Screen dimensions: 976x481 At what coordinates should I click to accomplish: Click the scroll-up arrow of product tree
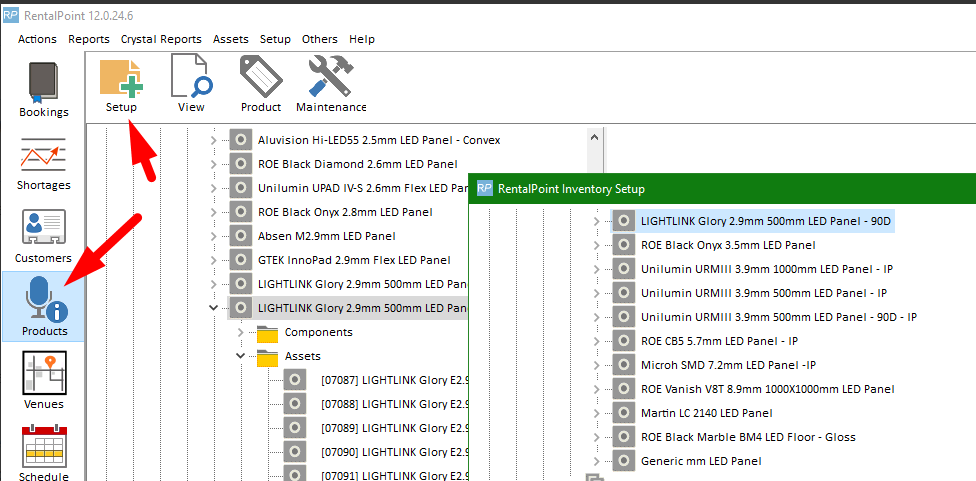pos(594,136)
